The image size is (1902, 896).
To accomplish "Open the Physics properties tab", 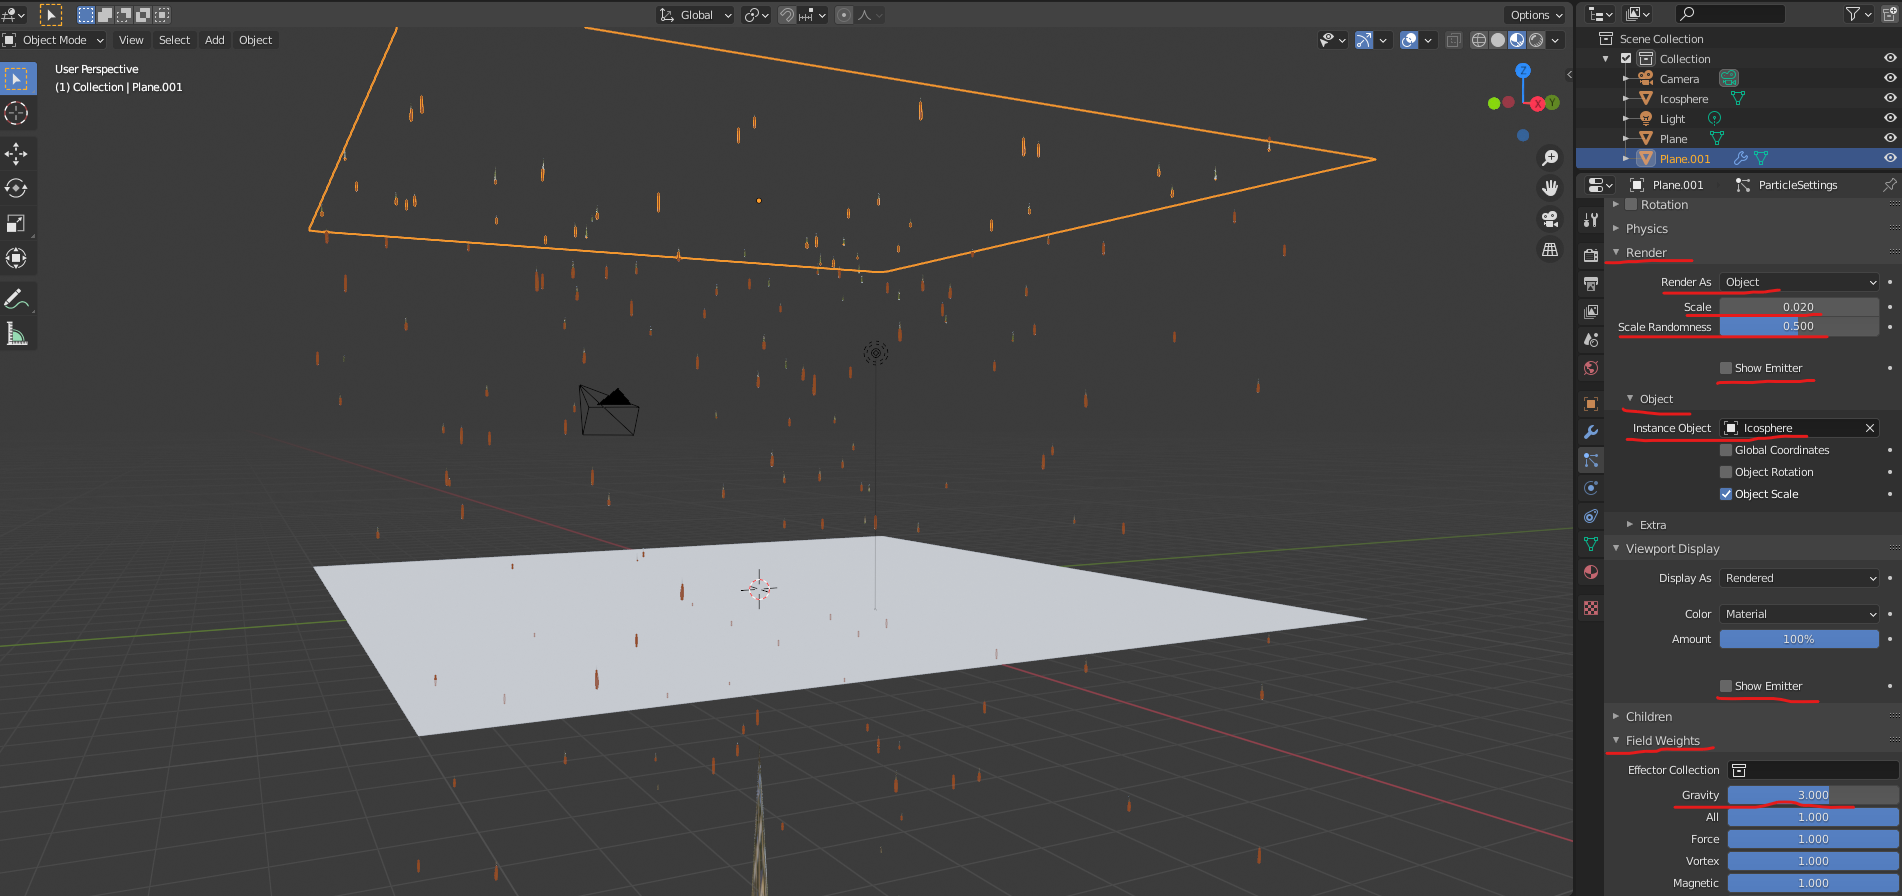I will pos(1591,488).
